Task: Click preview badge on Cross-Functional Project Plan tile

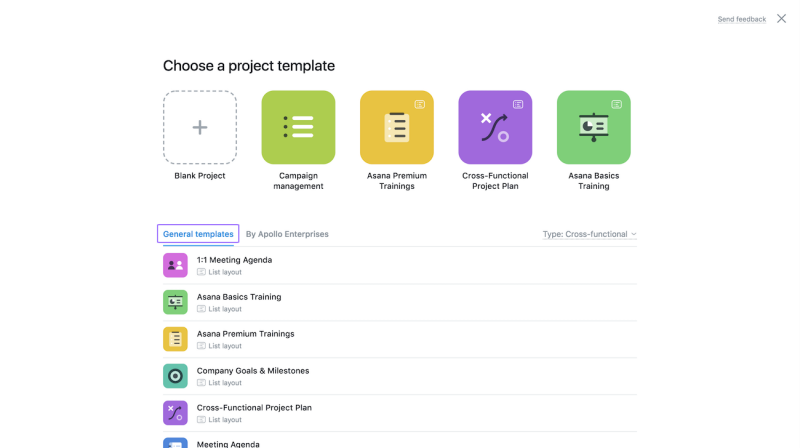Action: [x=518, y=104]
